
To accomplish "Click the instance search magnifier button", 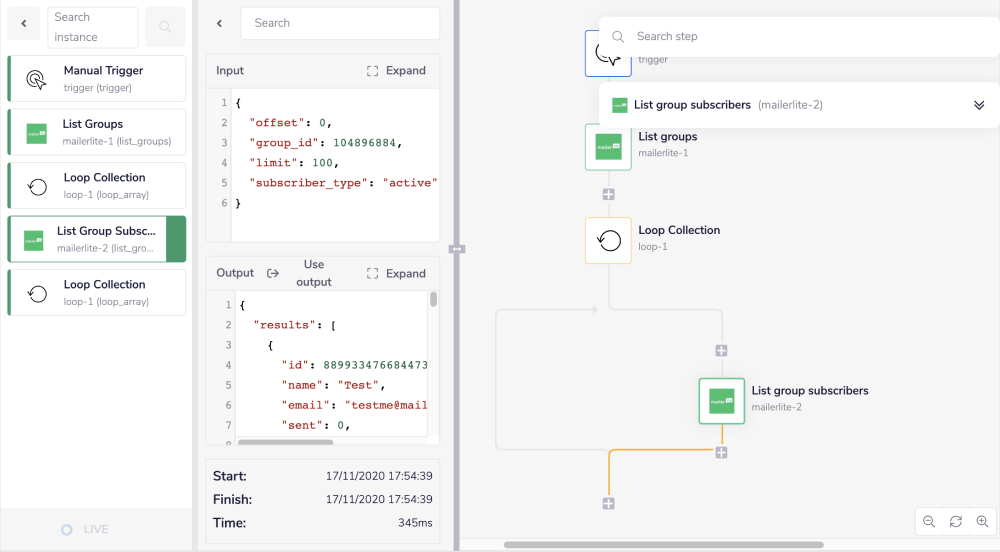I will [165, 27].
